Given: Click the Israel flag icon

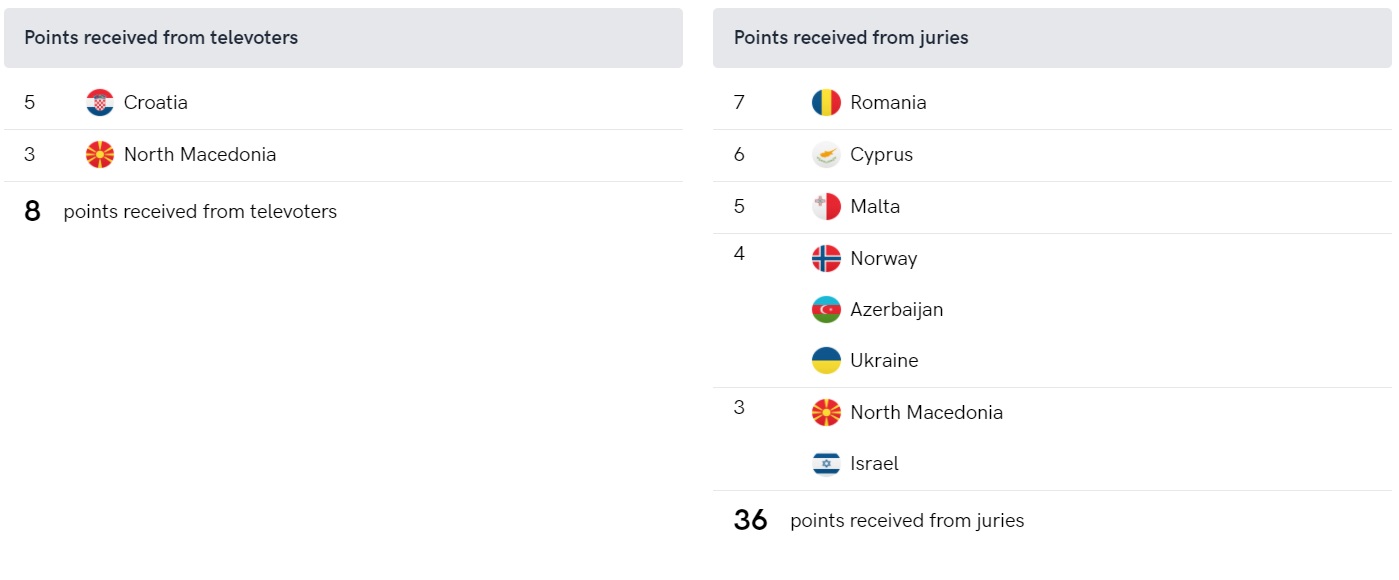Looking at the screenshot, I should pyautogui.click(x=826, y=463).
